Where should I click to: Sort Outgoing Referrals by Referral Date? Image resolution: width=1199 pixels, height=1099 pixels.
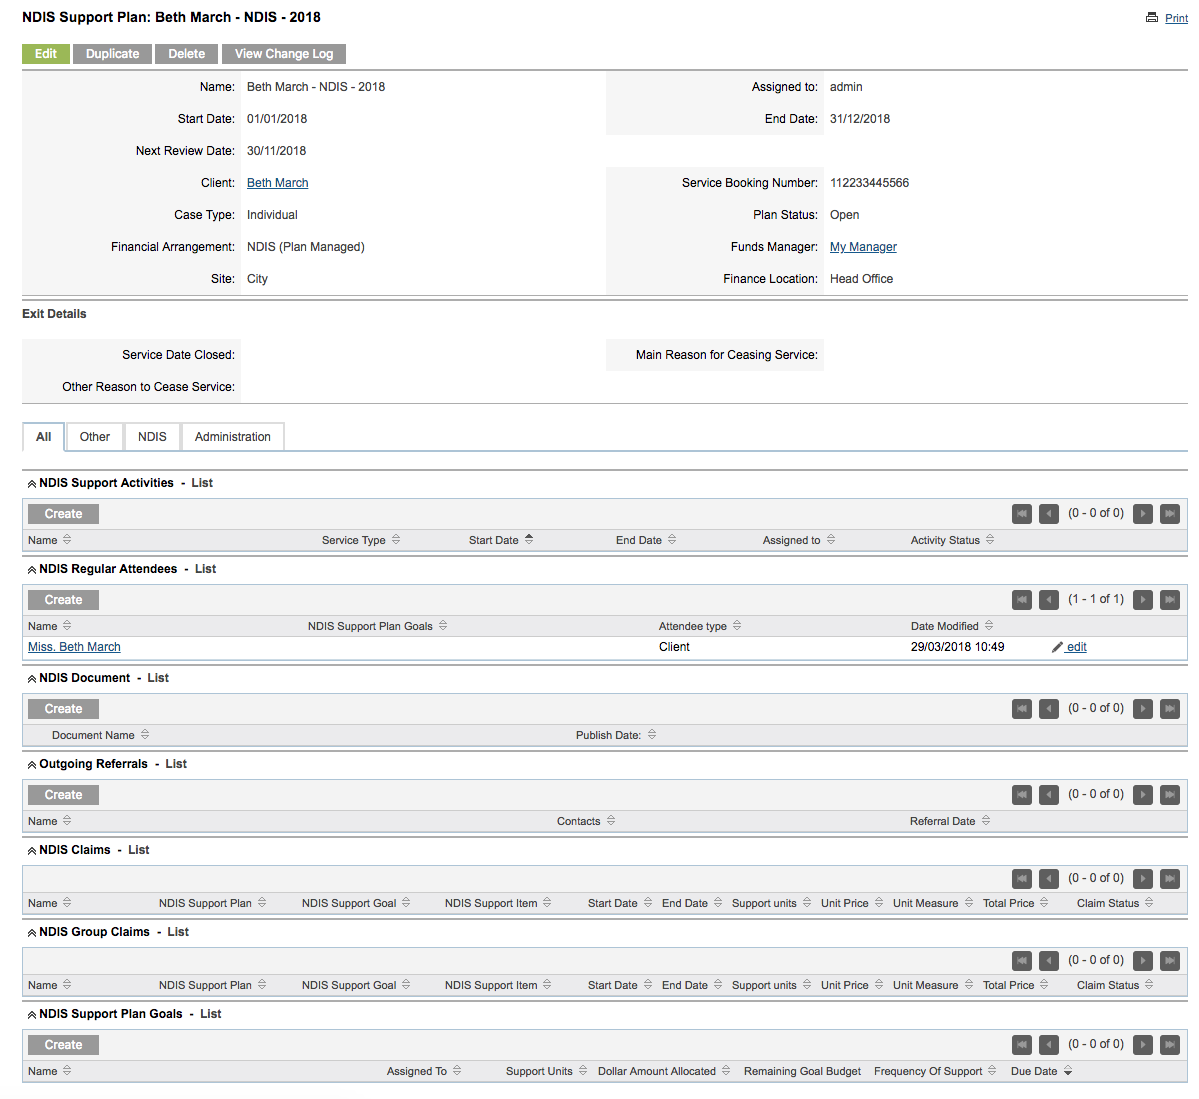click(950, 821)
